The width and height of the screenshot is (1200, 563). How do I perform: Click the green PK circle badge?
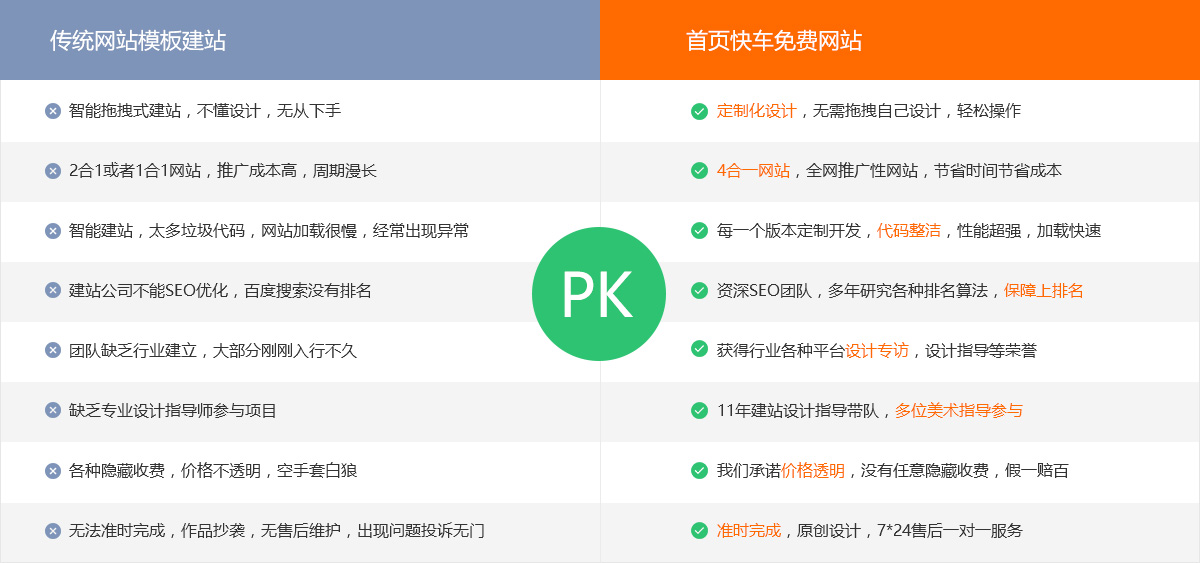coord(598,294)
